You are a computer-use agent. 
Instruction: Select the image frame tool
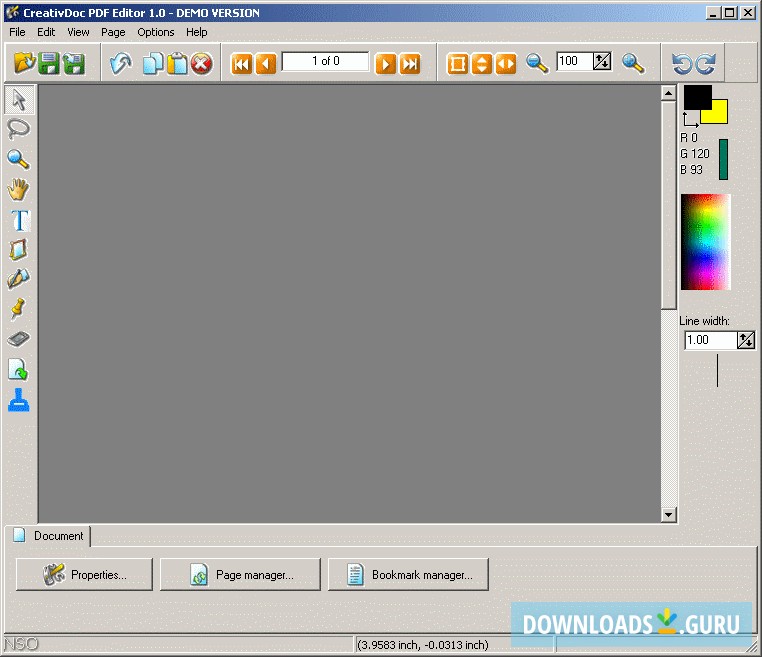pyautogui.click(x=18, y=249)
